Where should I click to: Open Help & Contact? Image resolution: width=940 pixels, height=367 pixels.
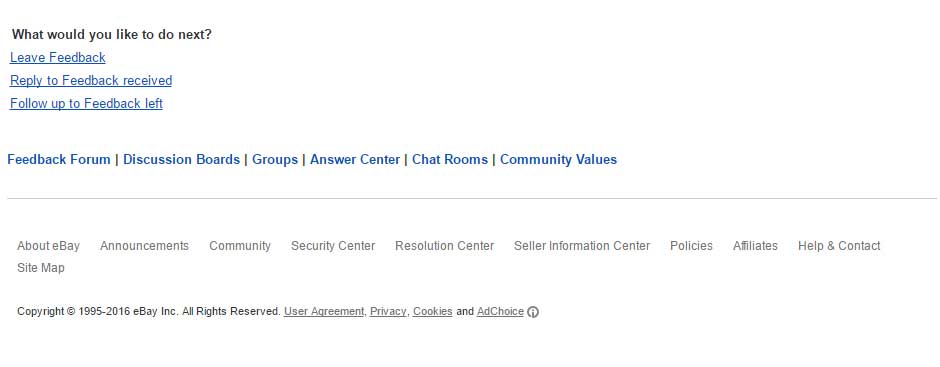tap(839, 246)
